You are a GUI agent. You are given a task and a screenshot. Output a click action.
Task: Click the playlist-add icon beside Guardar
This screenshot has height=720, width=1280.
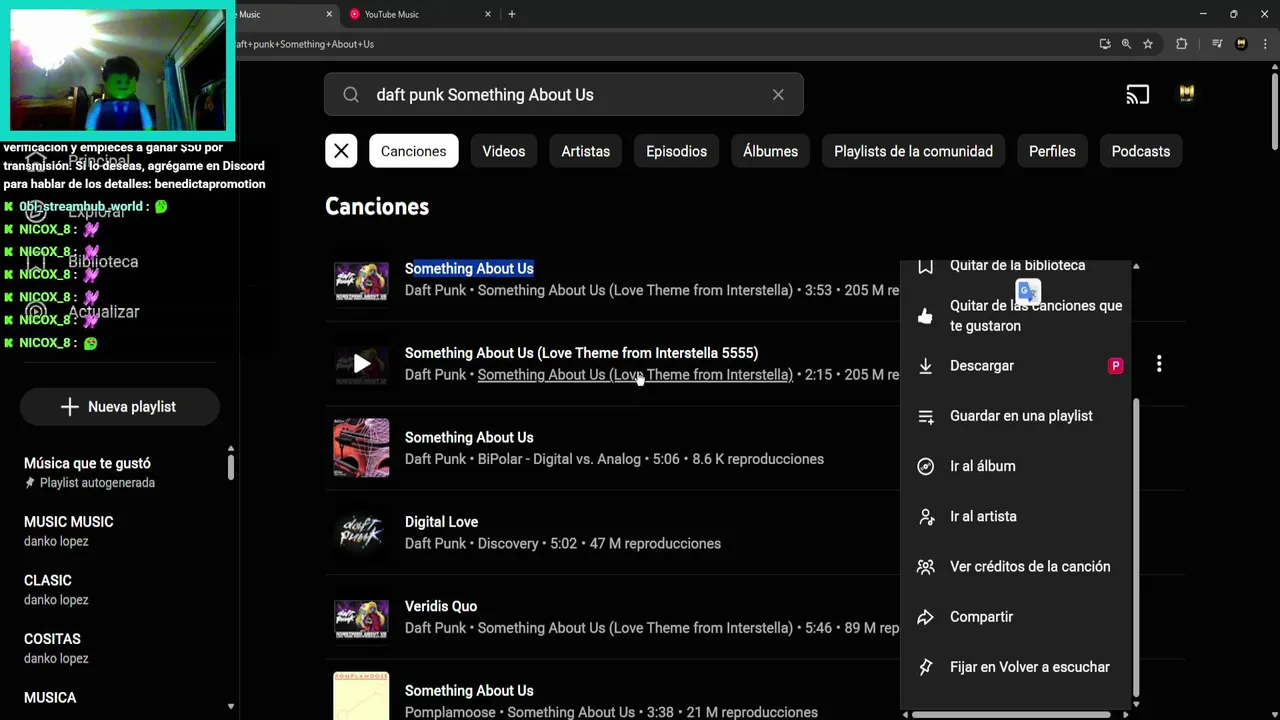coord(925,416)
